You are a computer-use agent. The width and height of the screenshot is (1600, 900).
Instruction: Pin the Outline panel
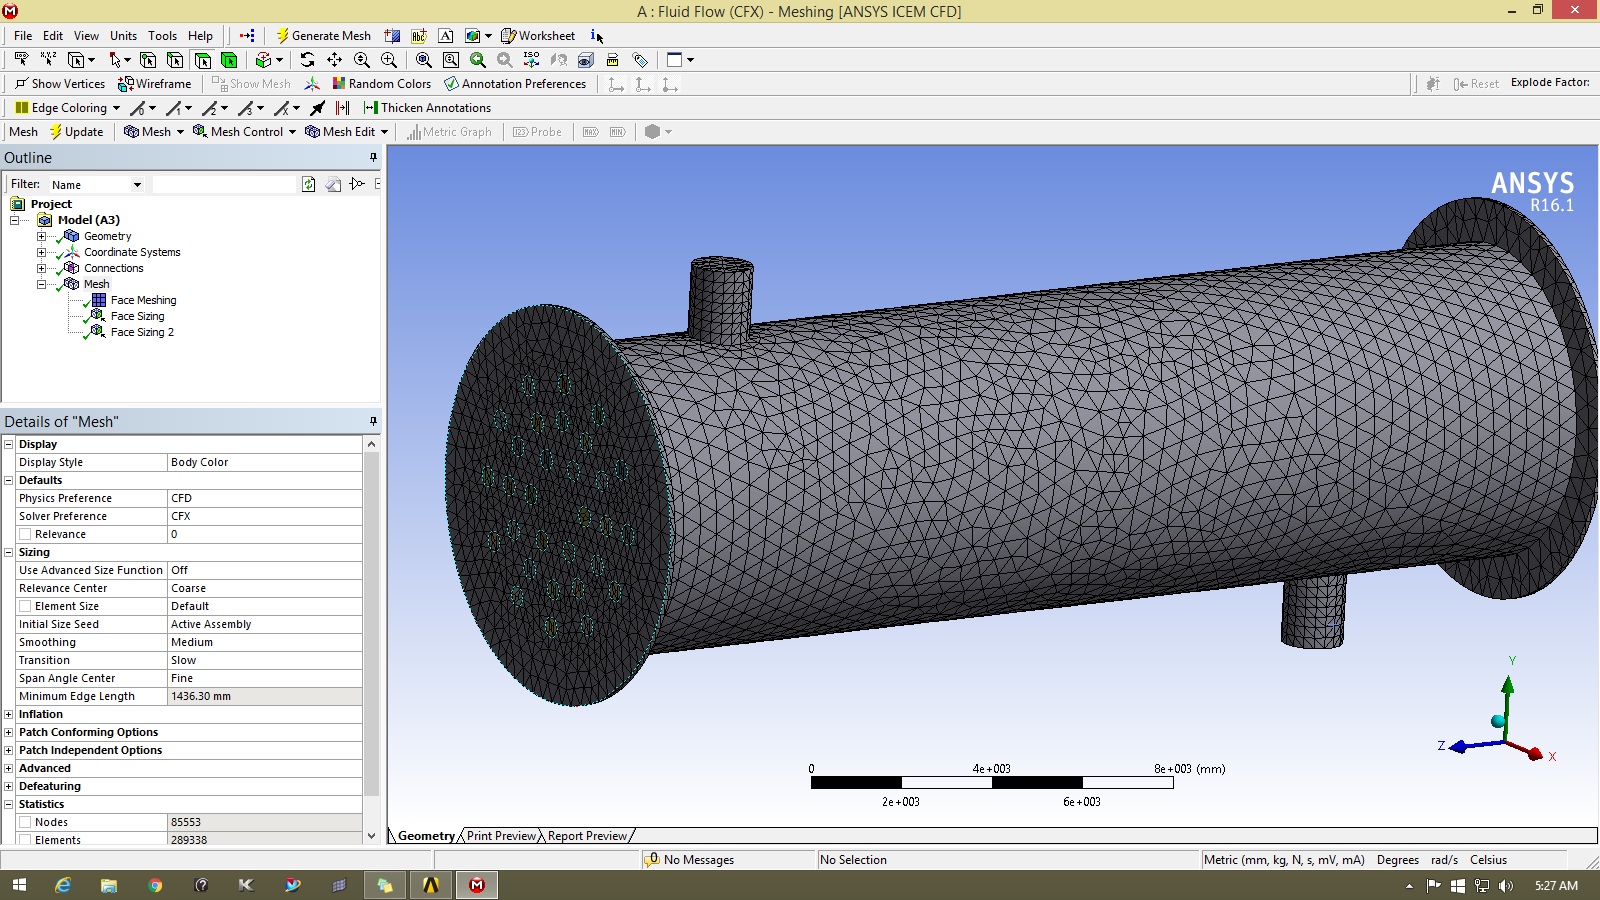(x=373, y=157)
